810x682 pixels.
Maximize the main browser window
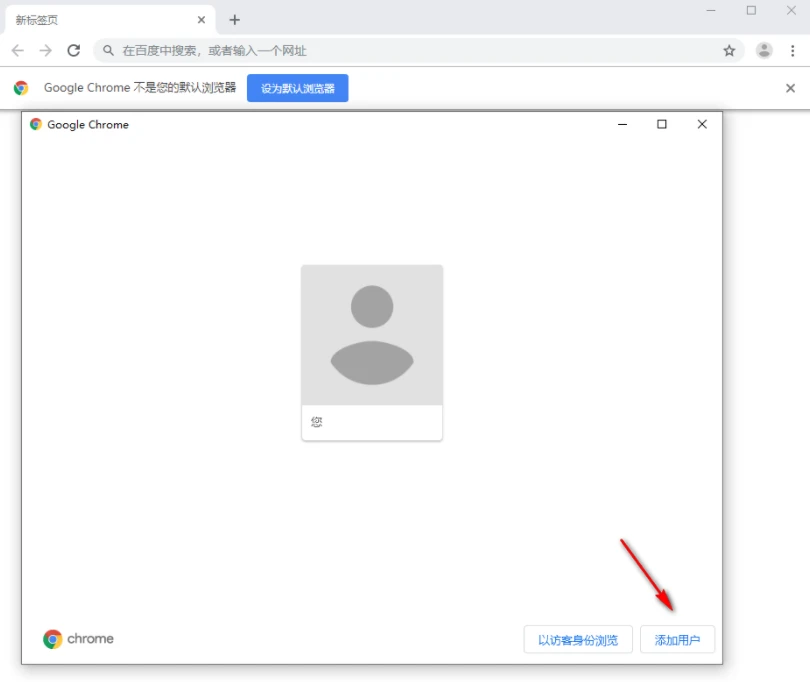coord(752,10)
